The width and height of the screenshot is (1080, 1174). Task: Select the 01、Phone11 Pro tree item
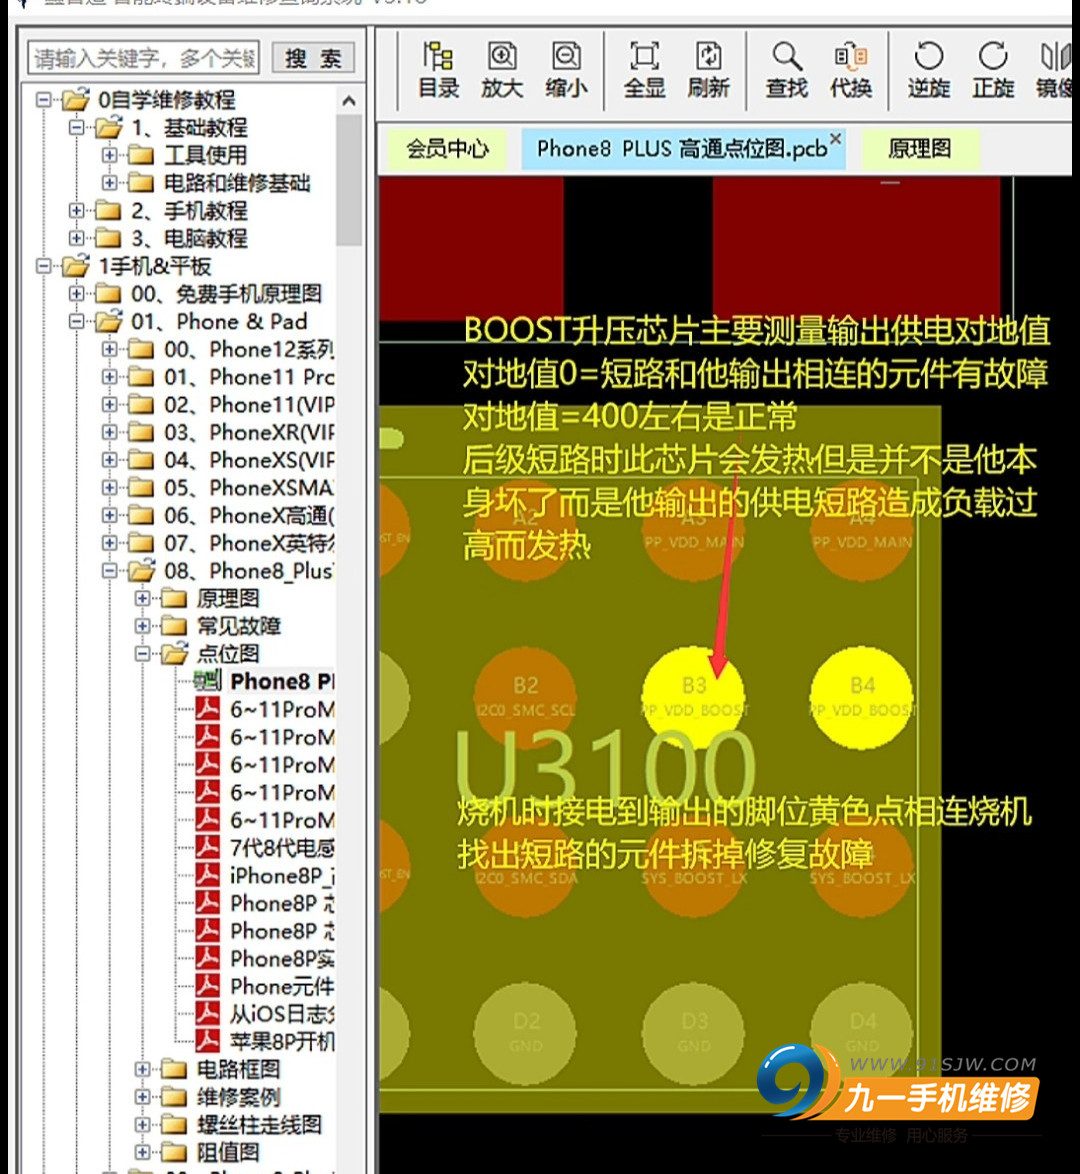coord(249,377)
